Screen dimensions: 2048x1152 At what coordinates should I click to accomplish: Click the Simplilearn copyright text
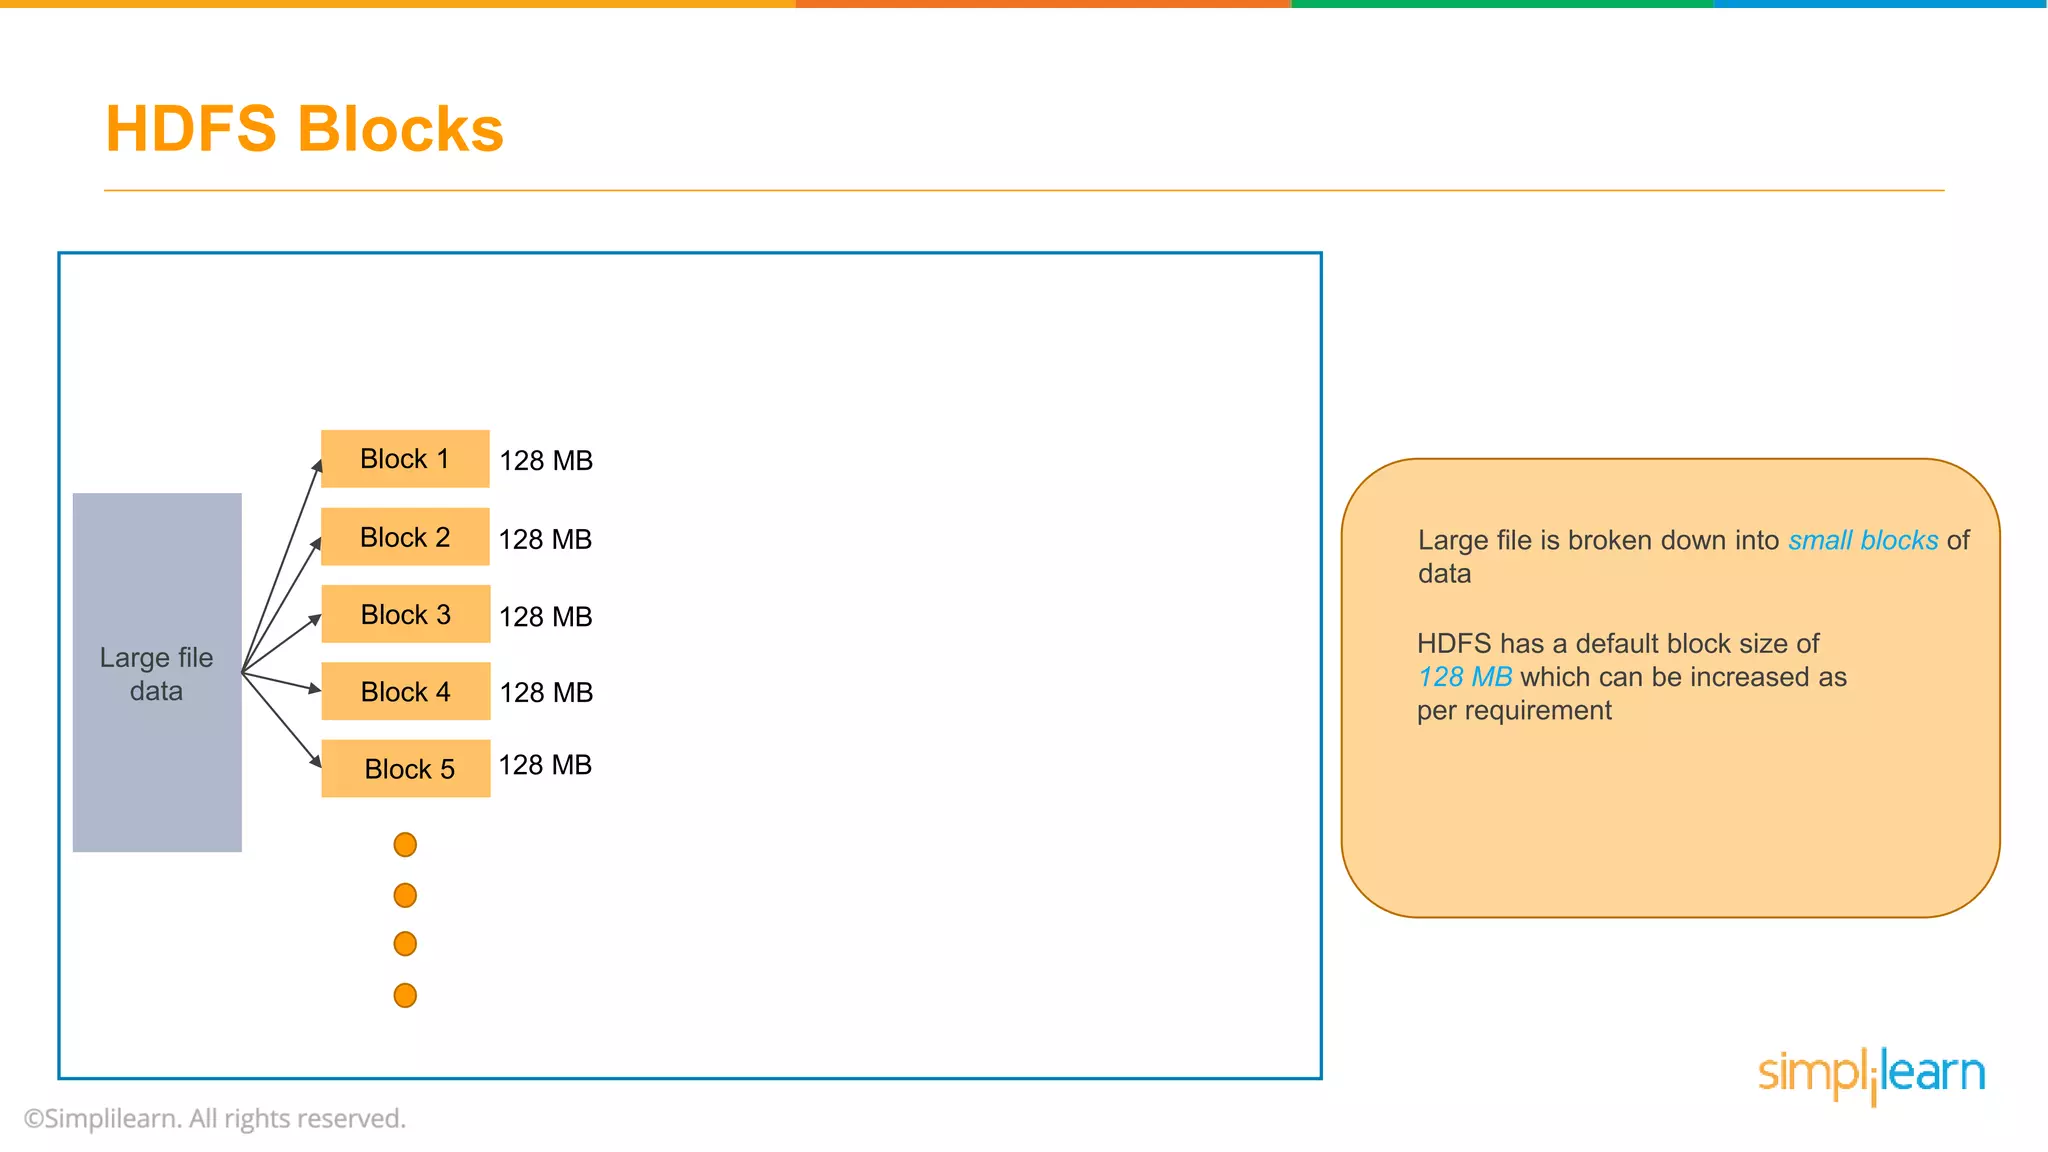pos(215,1118)
